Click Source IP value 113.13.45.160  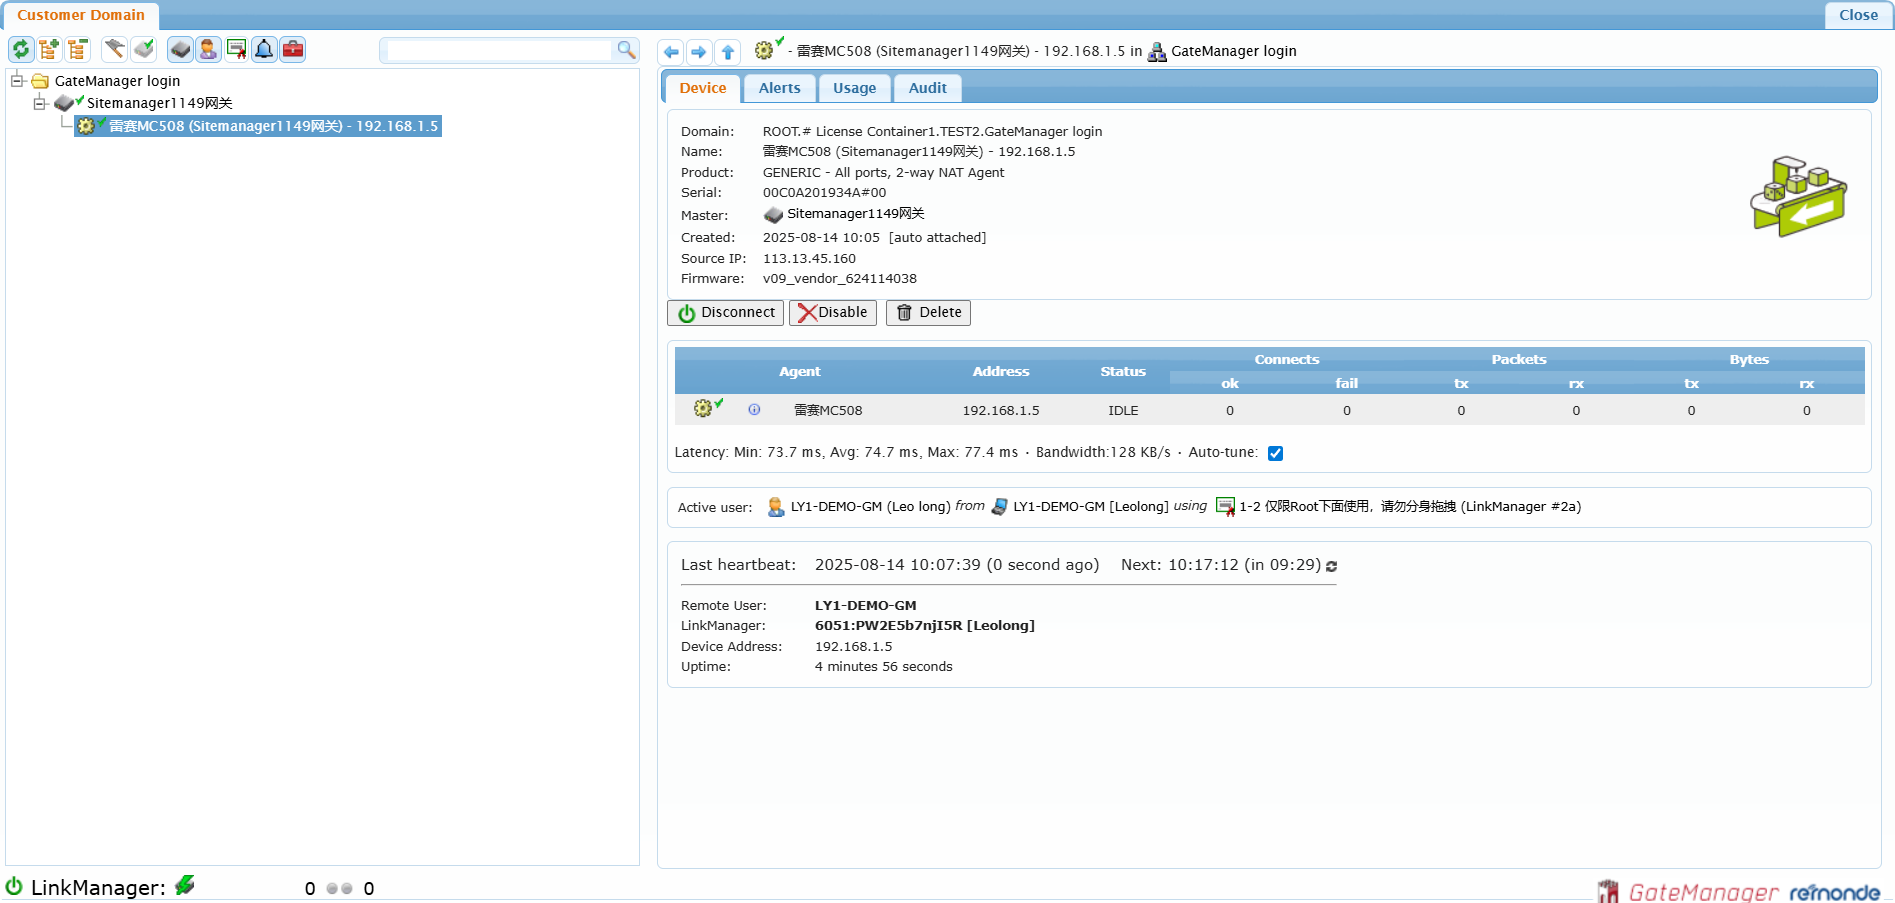(809, 259)
